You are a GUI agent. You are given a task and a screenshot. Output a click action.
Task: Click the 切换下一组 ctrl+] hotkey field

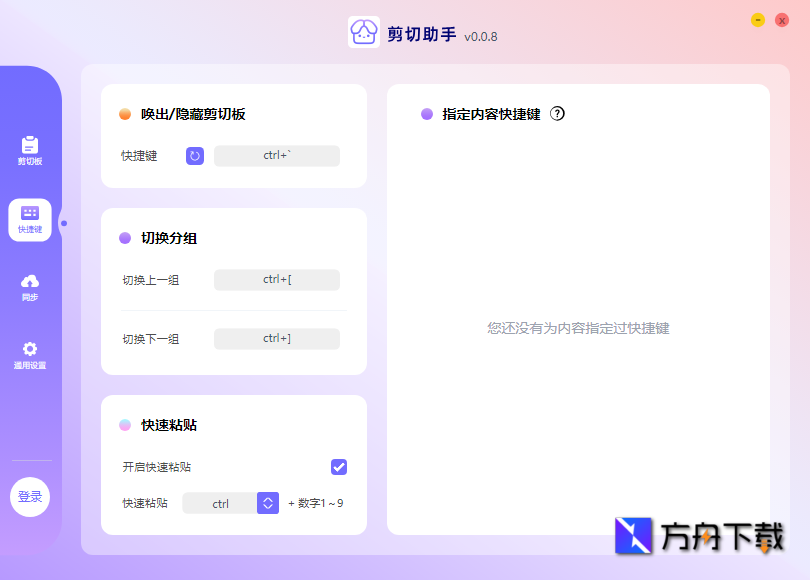276,339
